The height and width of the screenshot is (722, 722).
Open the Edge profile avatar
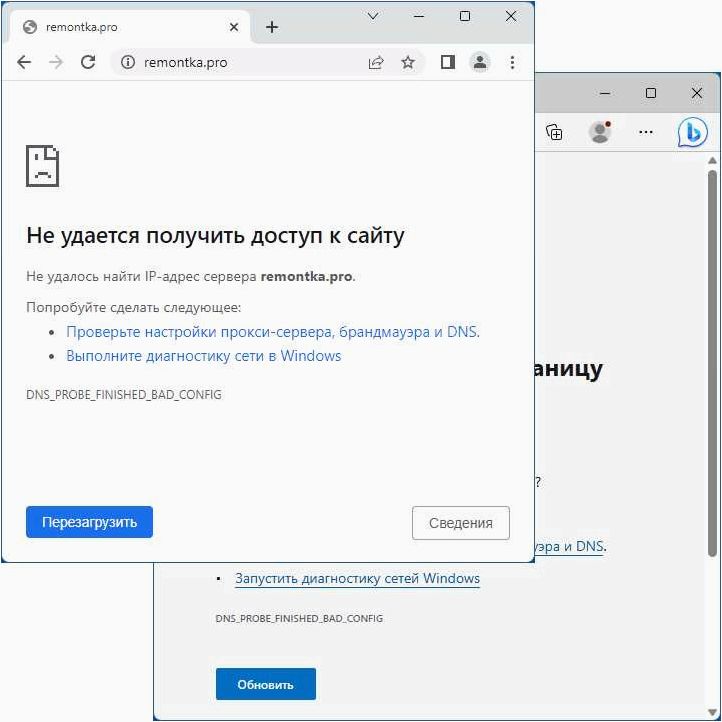coord(600,132)
